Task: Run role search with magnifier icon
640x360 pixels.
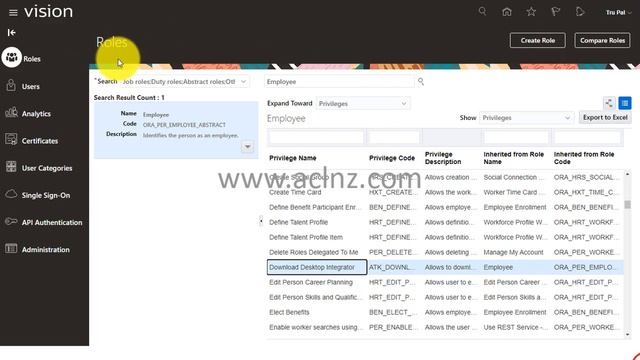Action: (x=421, y=82)
